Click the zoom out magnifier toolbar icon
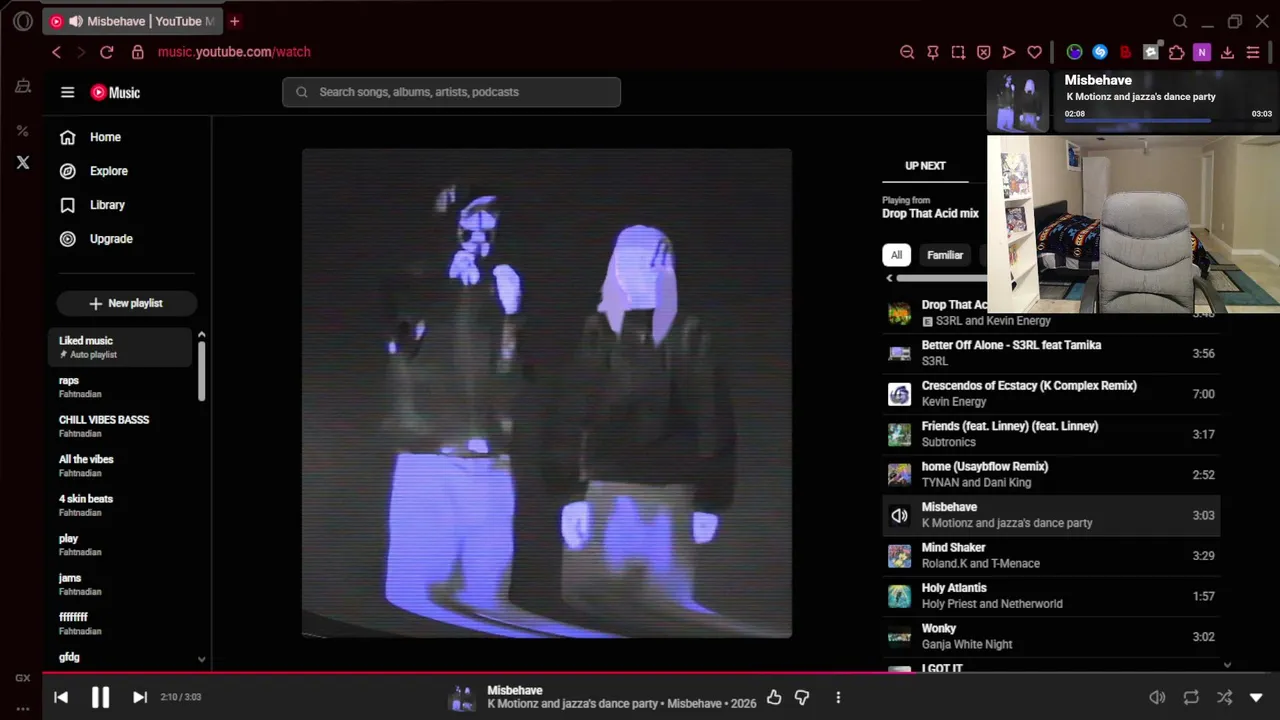 [x=907, y=52]
